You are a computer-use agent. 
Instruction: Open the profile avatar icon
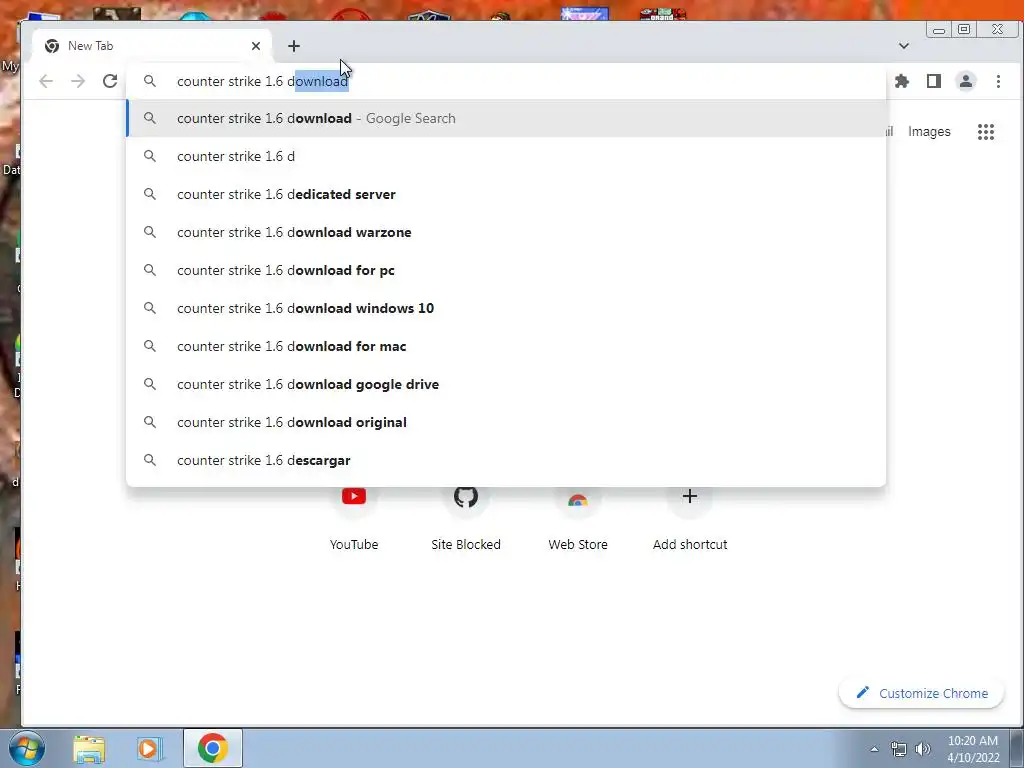click(966, 81)
